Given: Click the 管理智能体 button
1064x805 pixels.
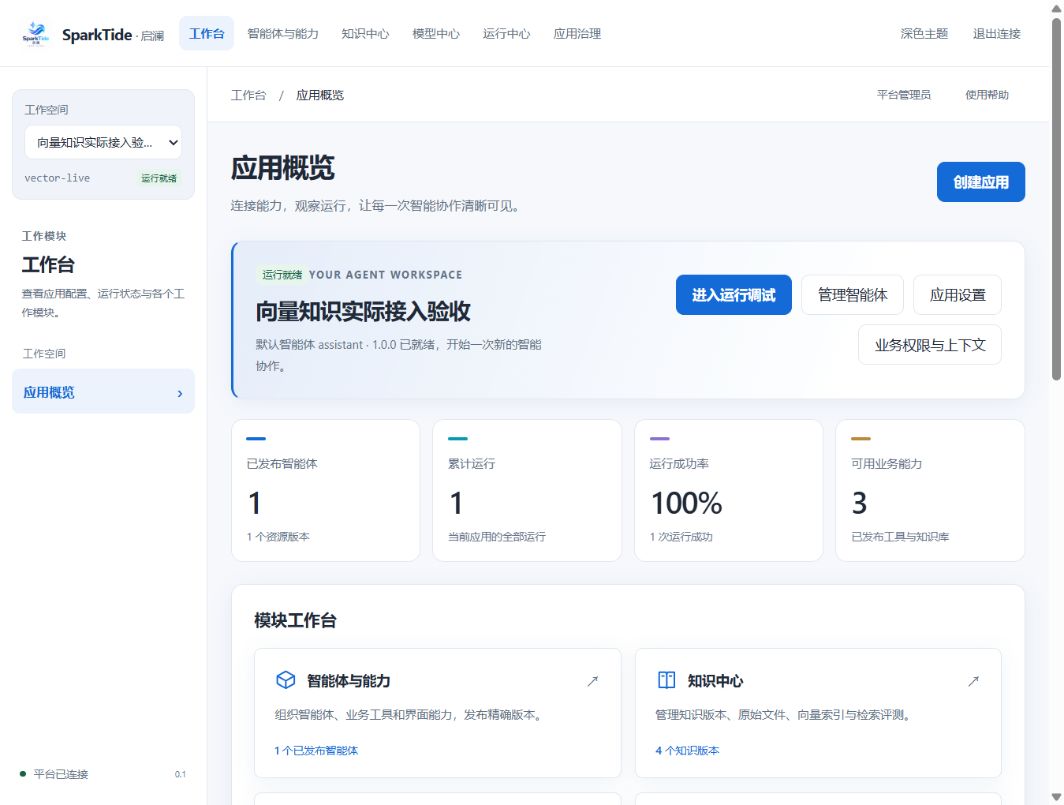Looking at the screenshot, I should coord(852,295).
